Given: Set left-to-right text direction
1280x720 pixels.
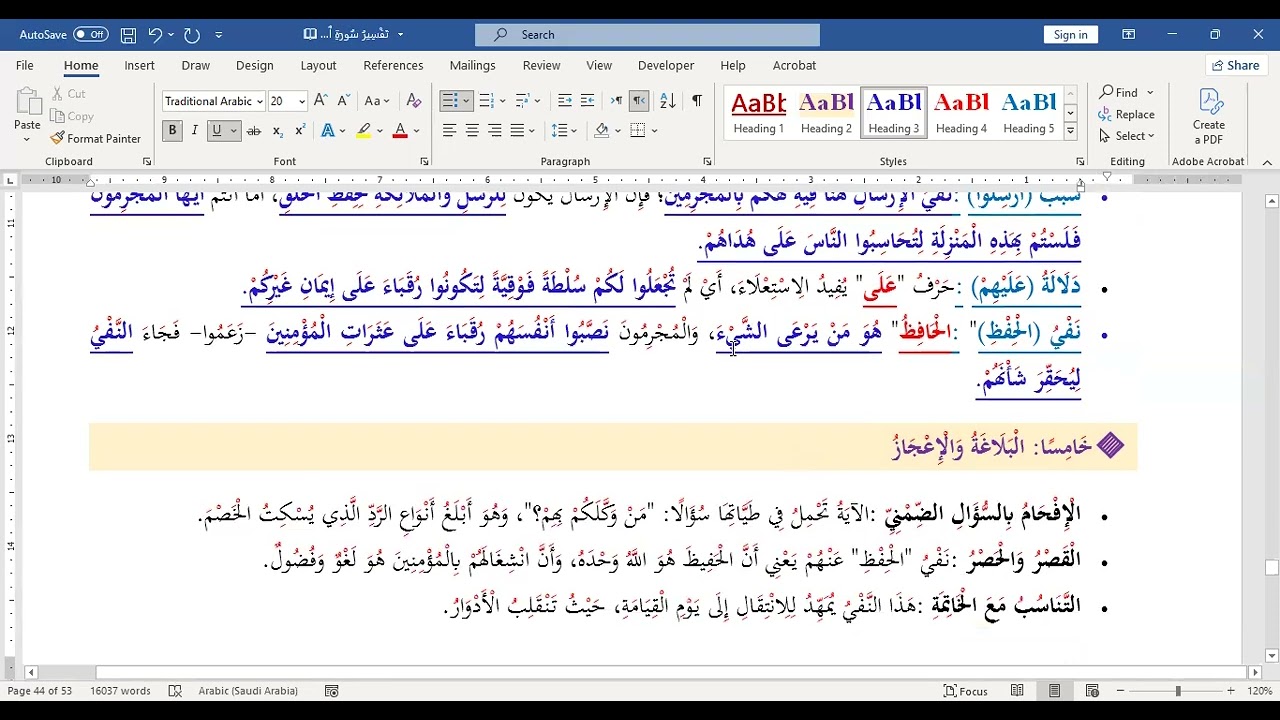Looking at the screenshot, I should 616,101.
